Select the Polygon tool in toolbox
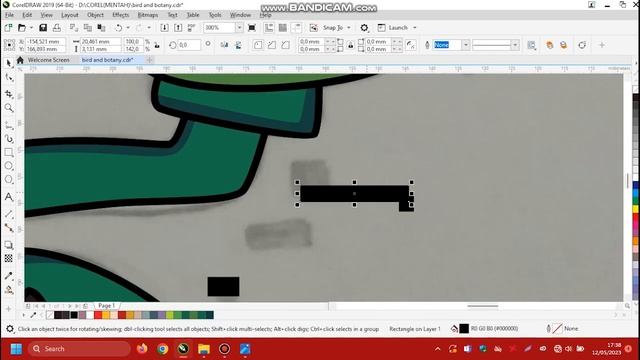 9,180
